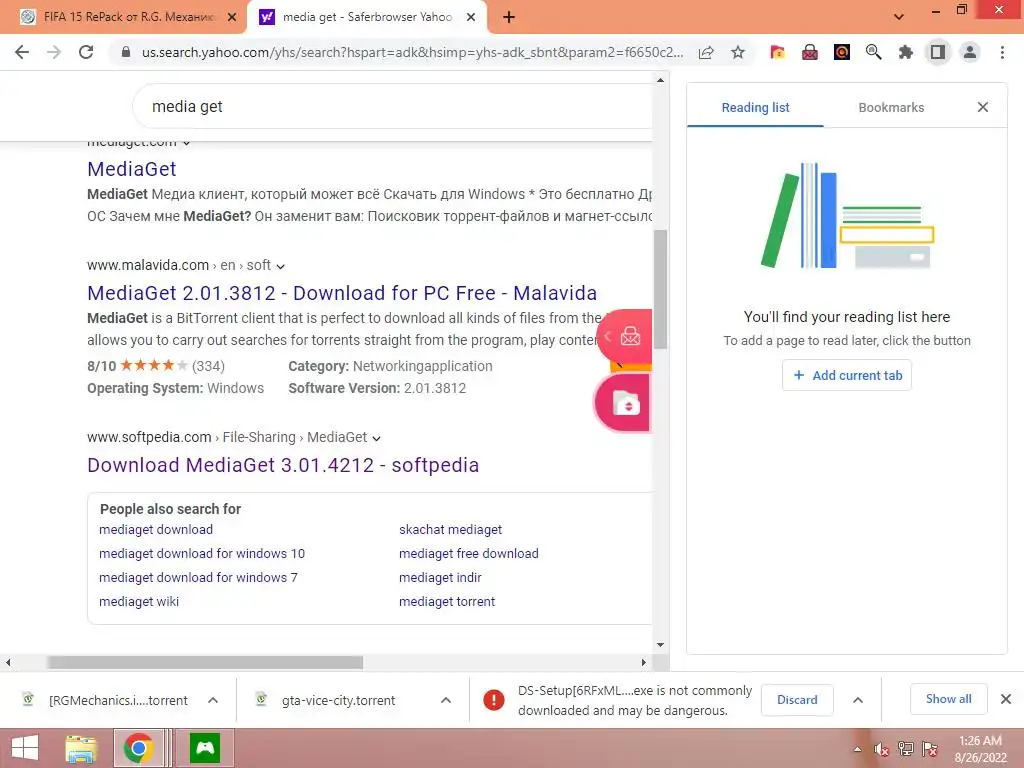Search mediaget download for windows 7
This screenshot has height=768, width=1024.
point(199,578)
